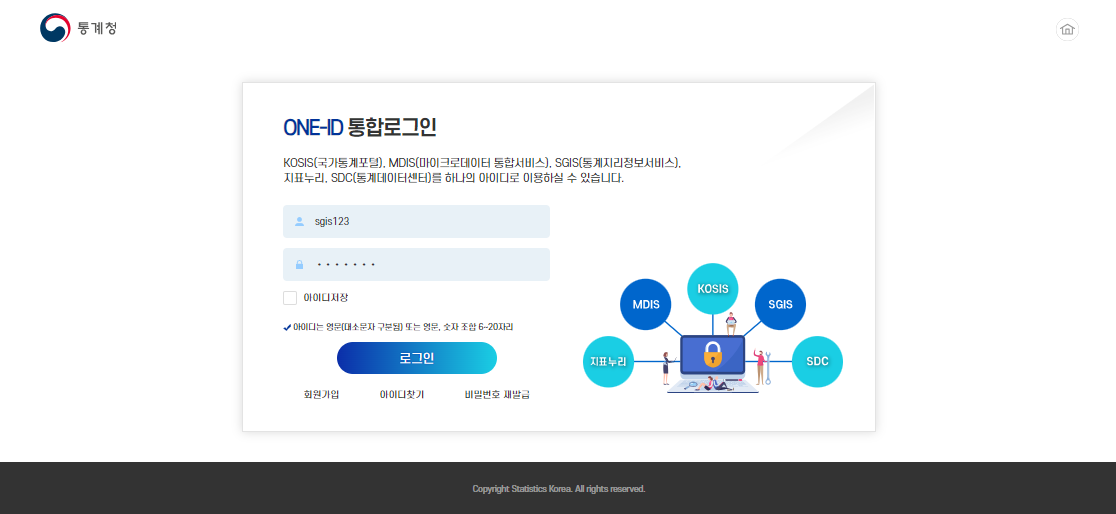
Task: Click the 지표누리 circle in illustration
Action: point(608,362)
